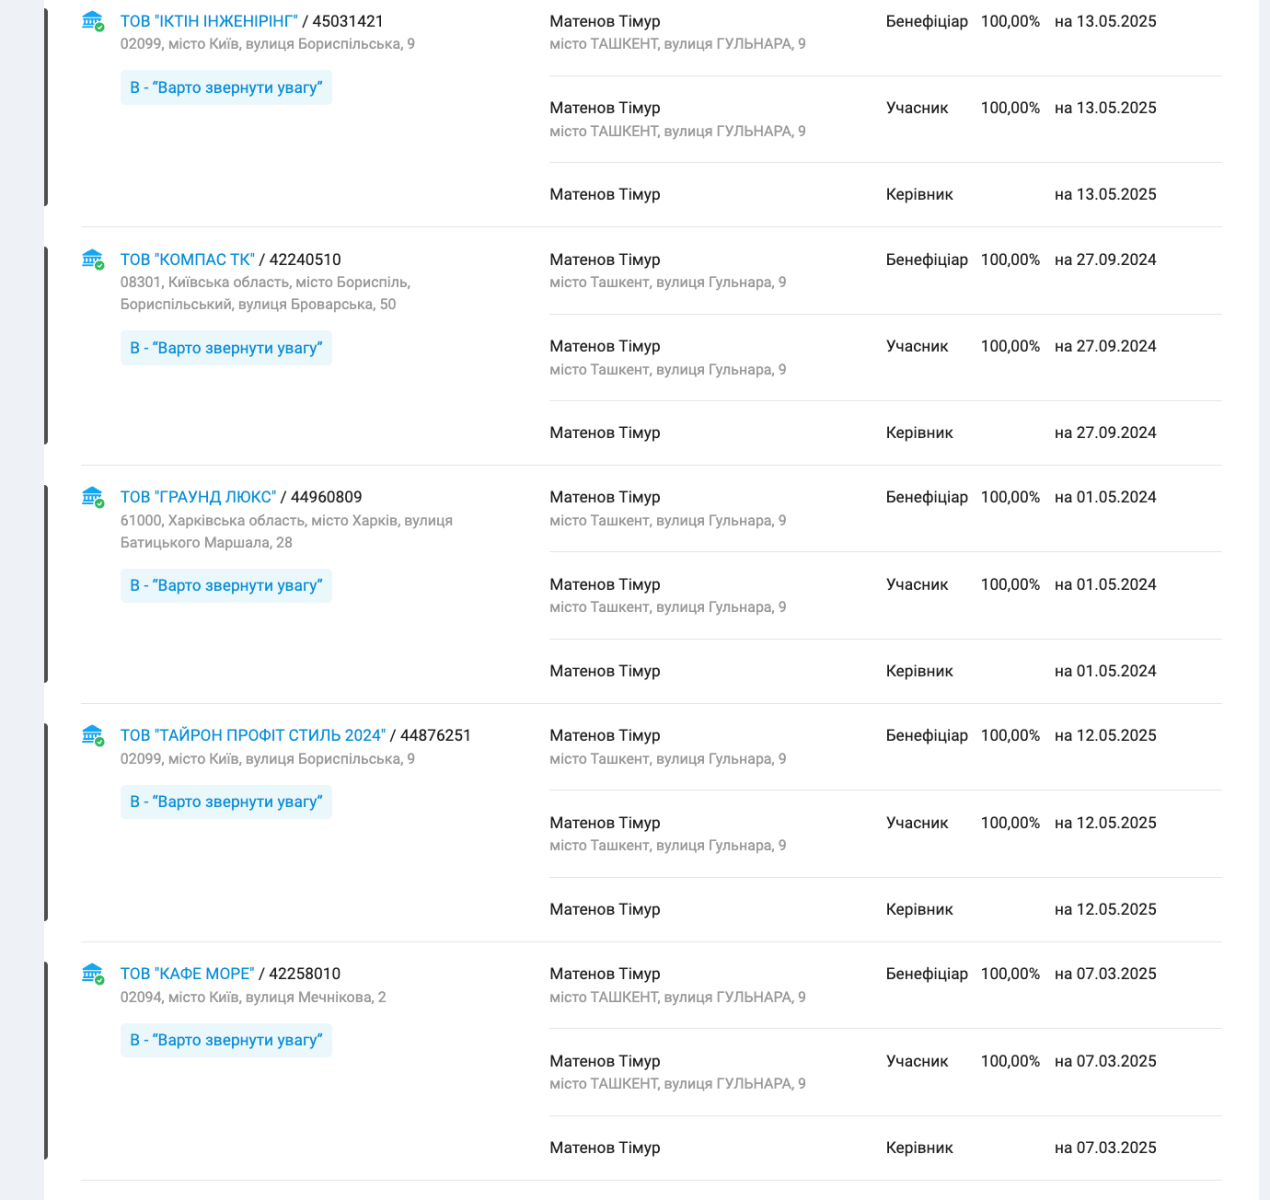The image size is (1270, 1200).
Task: Open ТОВ "КАФЕ МОРЕ" company link
Action: coord(187,973)
